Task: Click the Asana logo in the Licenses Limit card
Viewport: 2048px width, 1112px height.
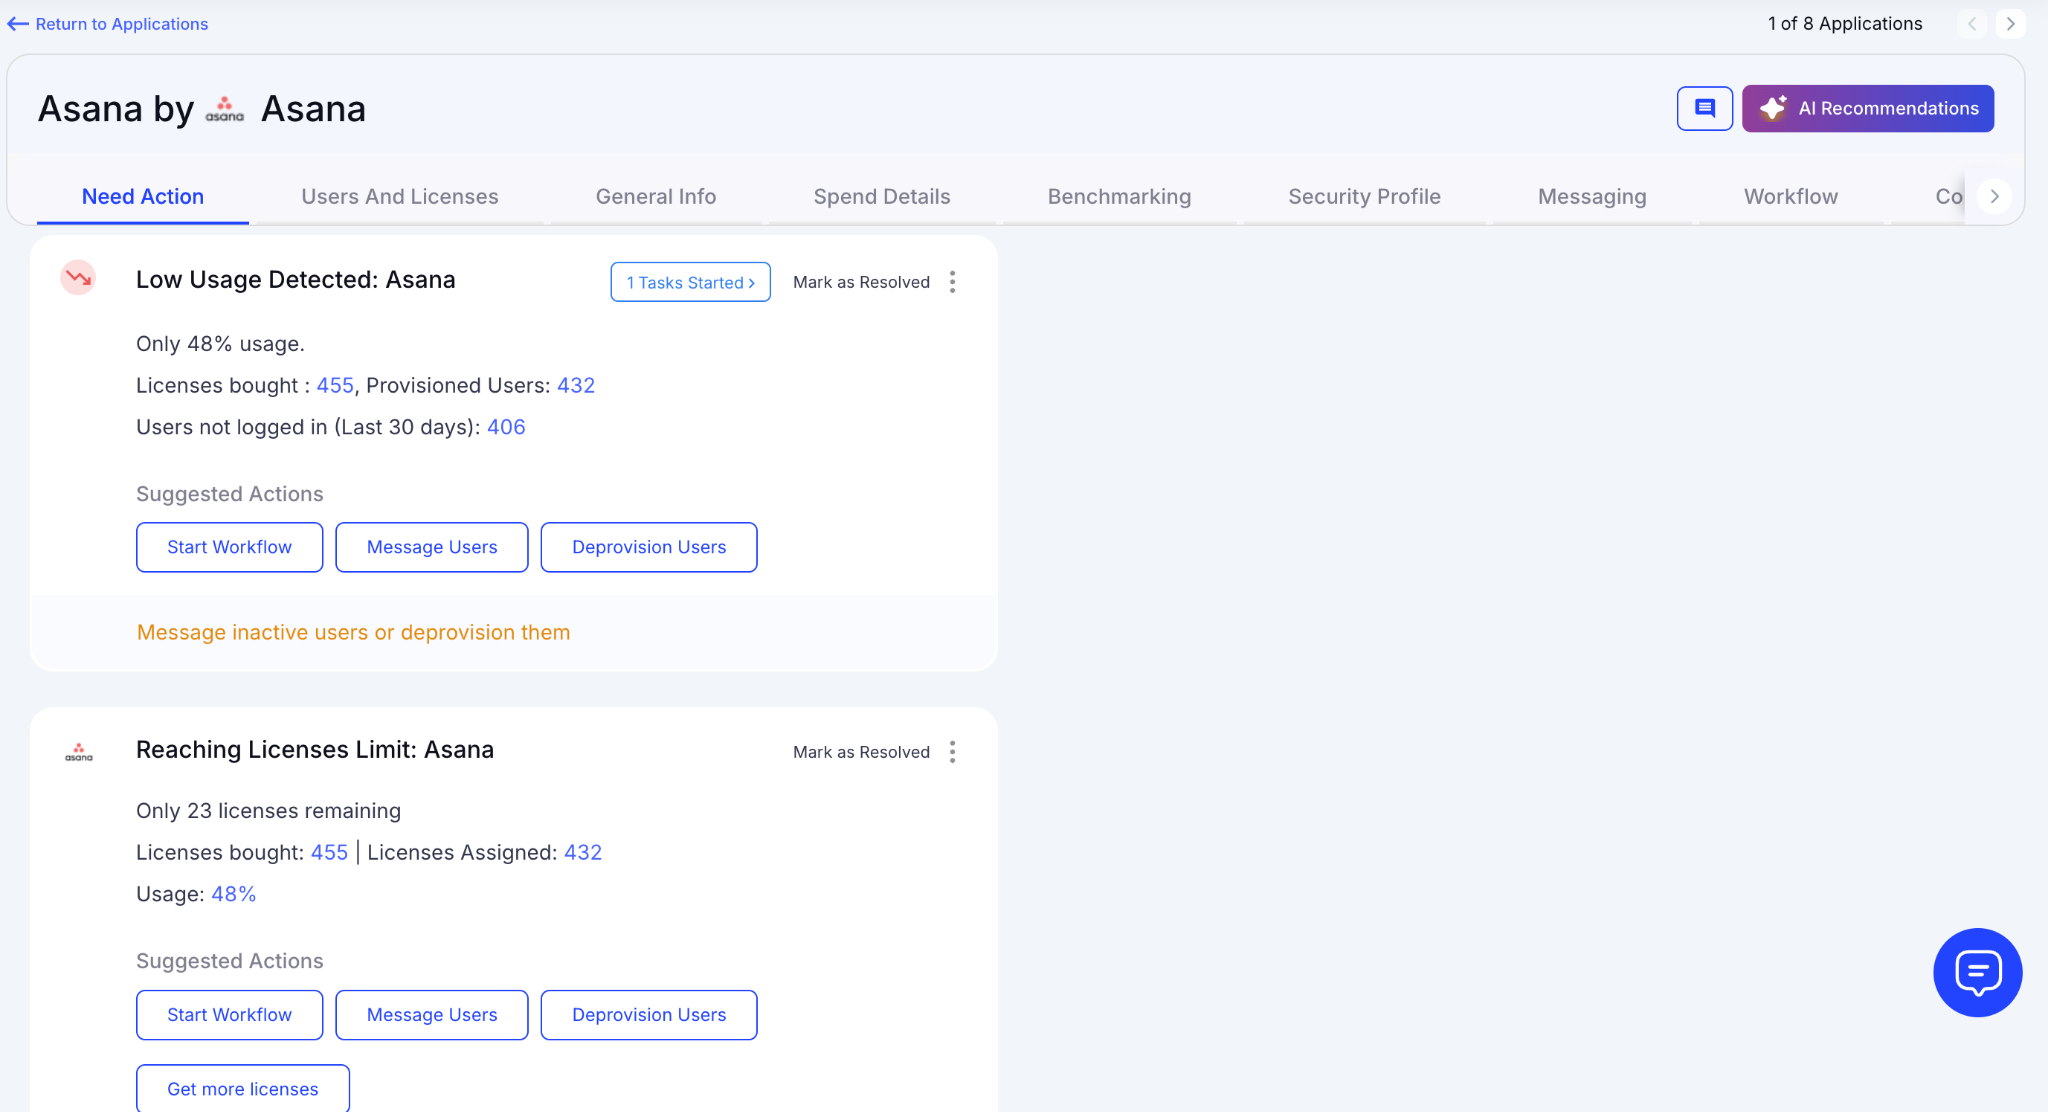Action: [x=79, y=752]
